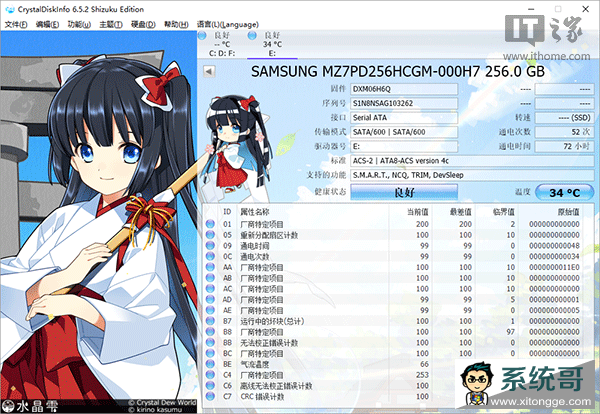Click the status orb for attribute AB

coord(210,278)
